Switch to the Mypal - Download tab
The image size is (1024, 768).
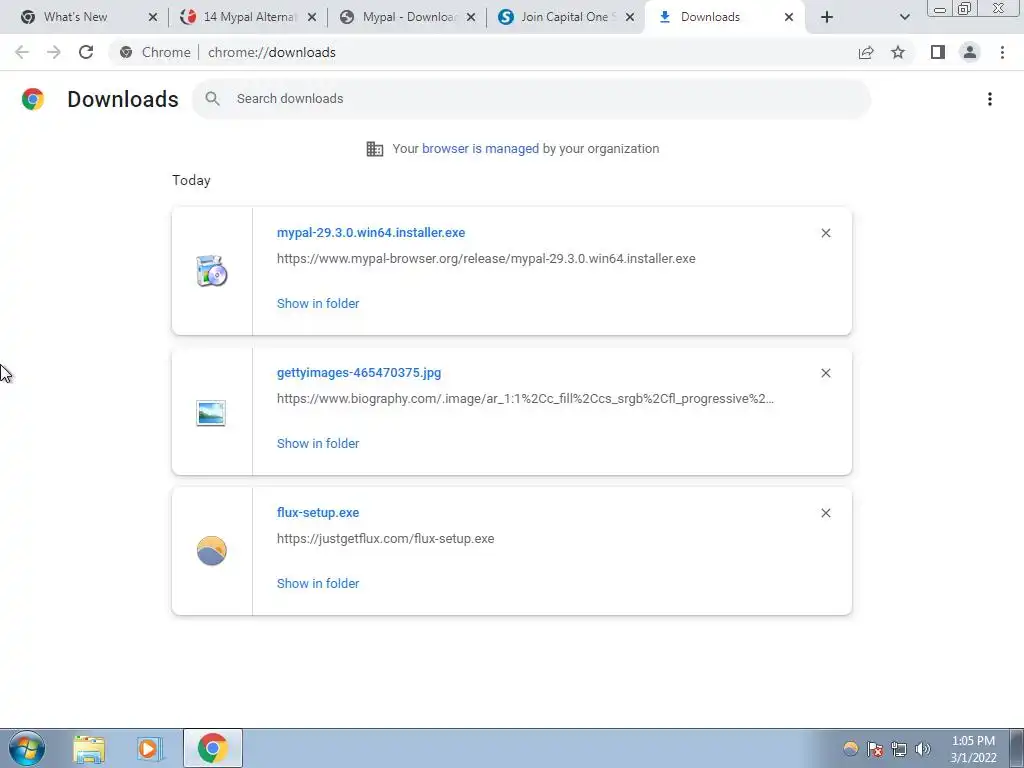tap(408, 17)
